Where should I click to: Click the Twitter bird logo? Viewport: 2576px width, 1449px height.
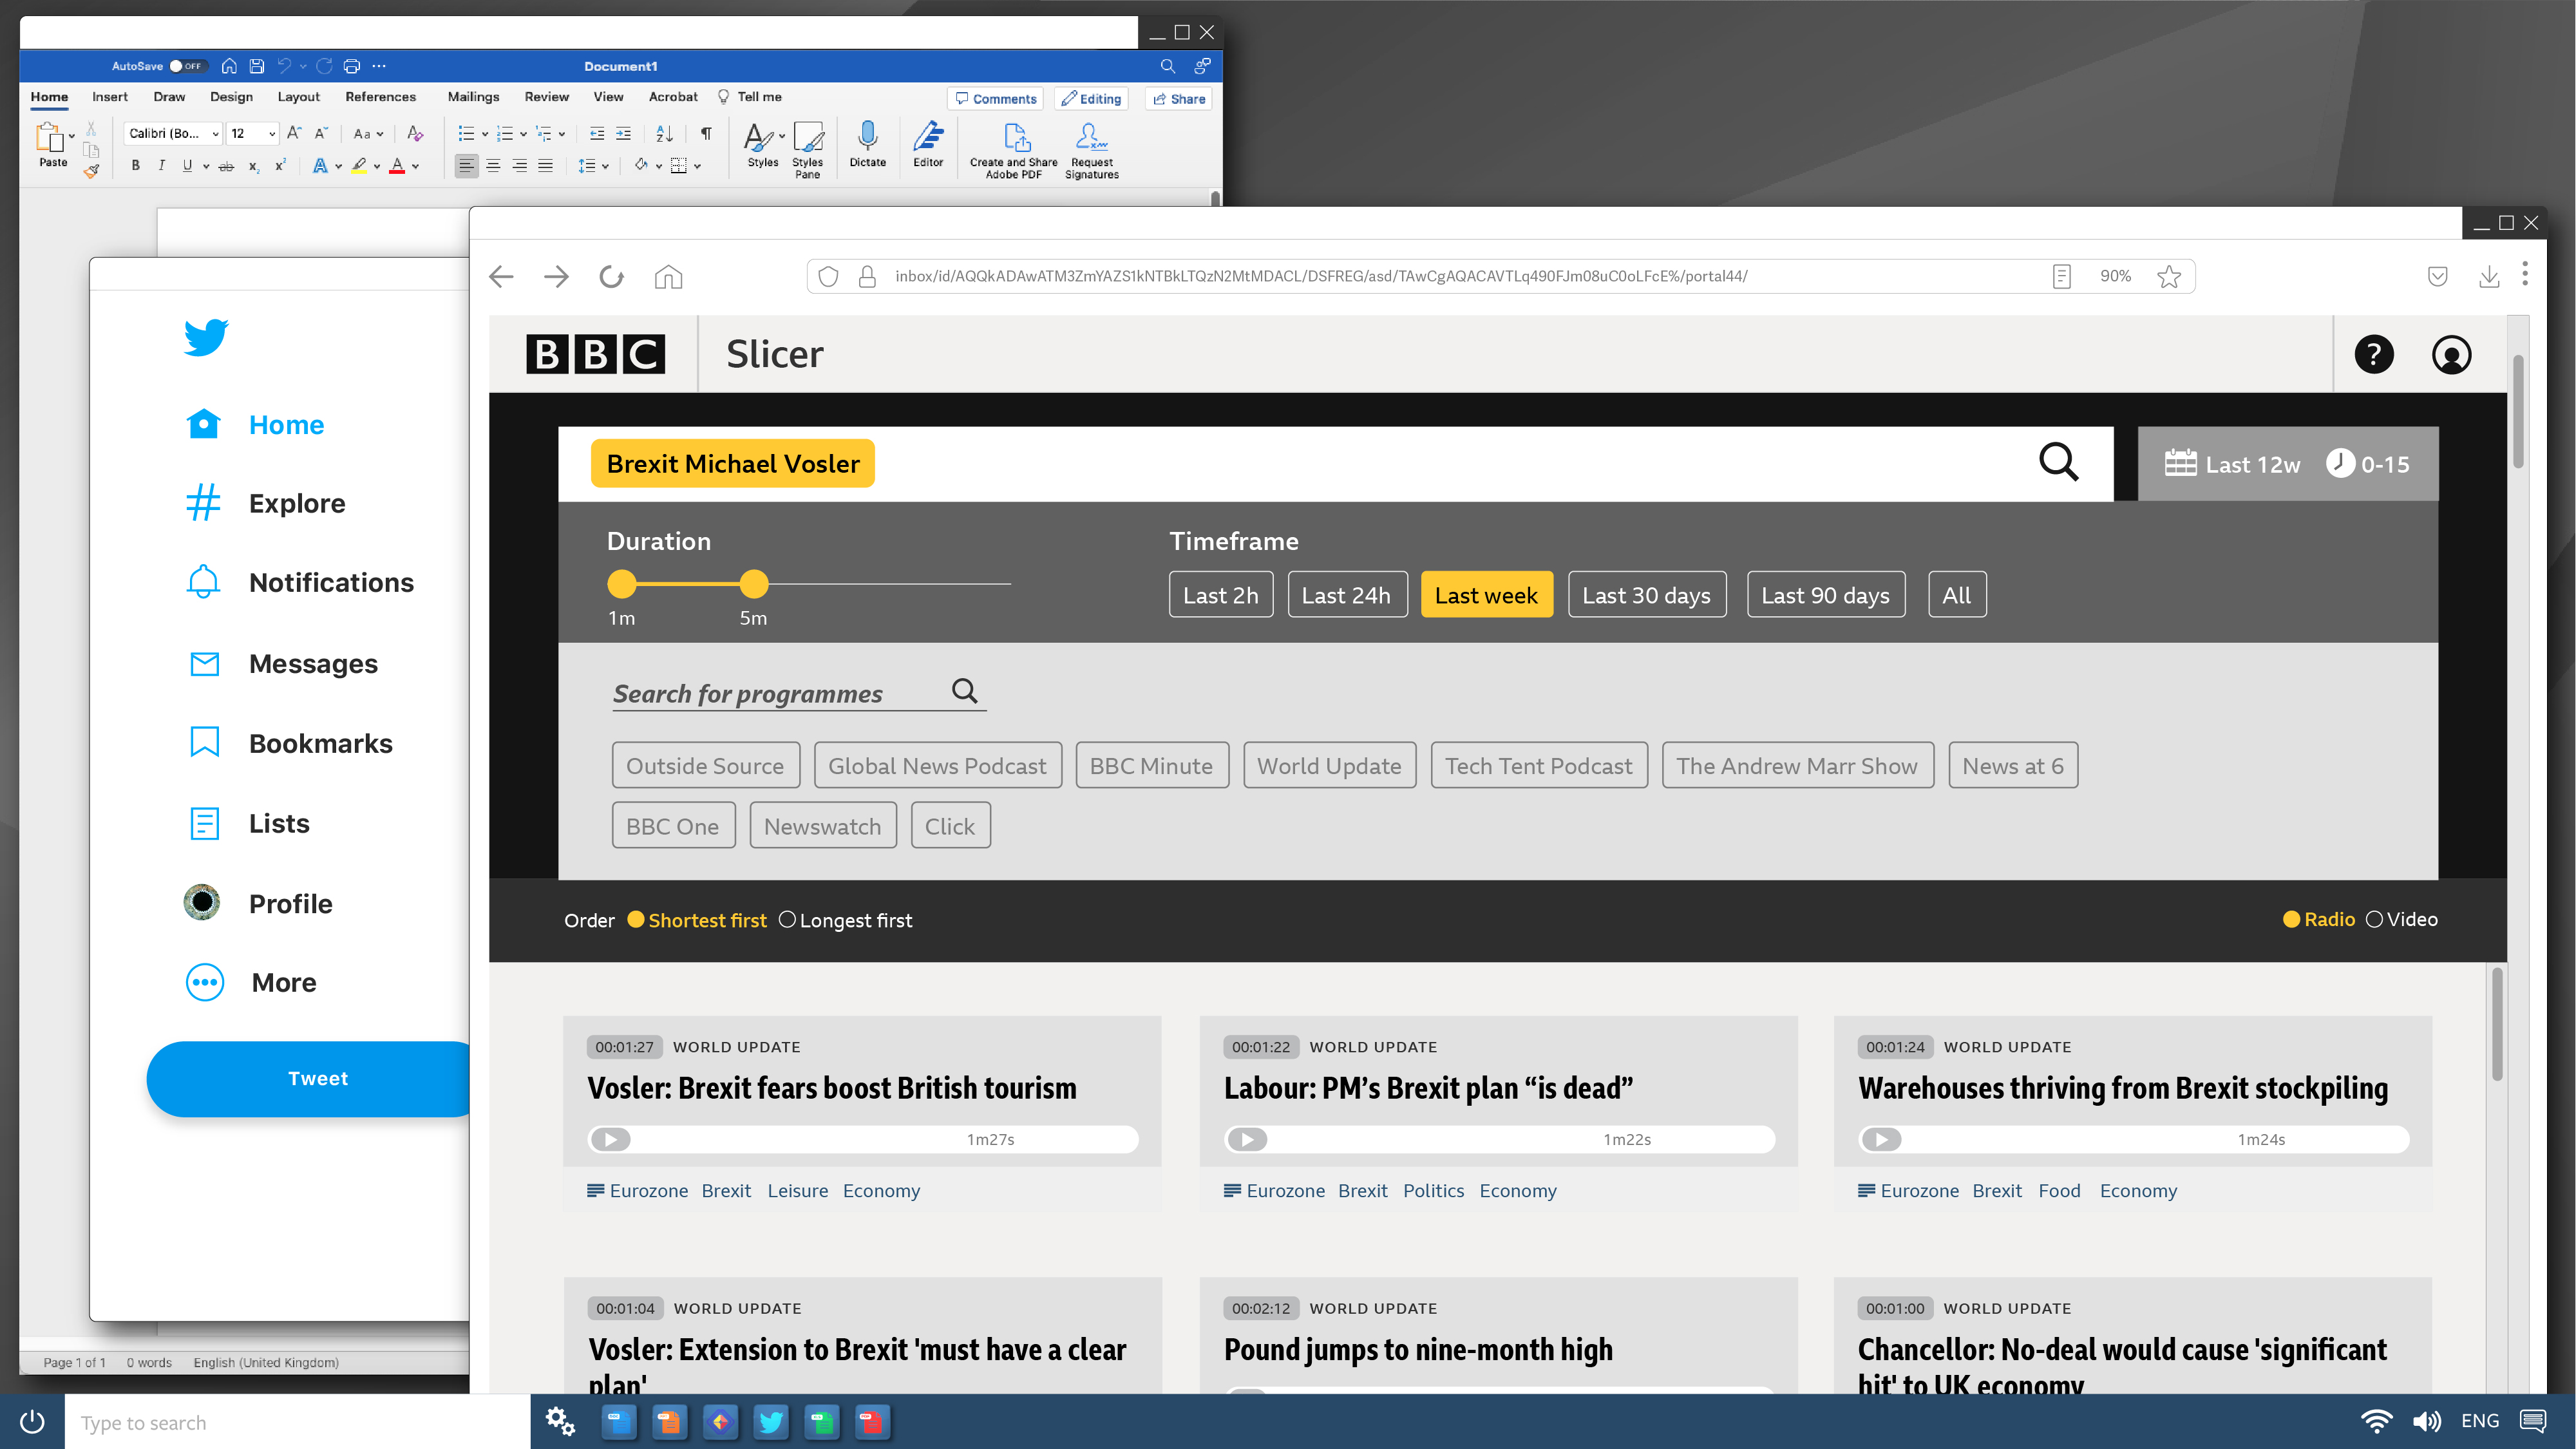coord(206,338)
